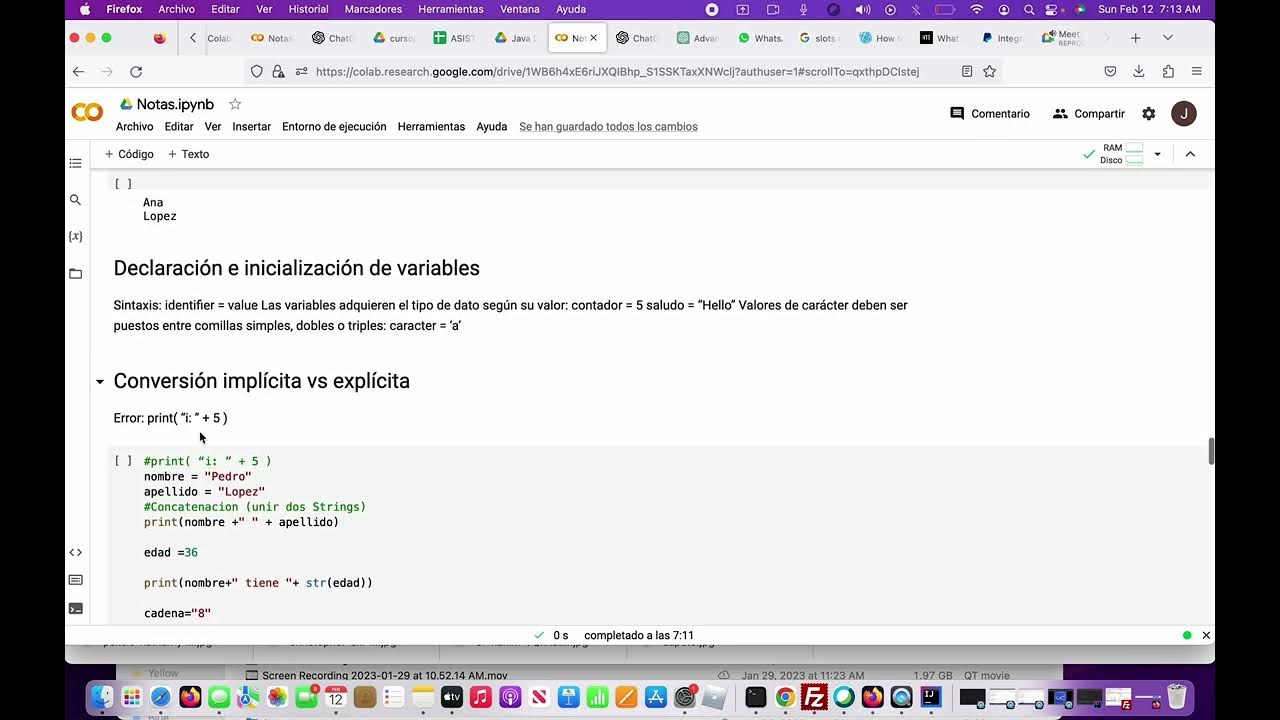Star the Notas.ipynb notebook
This screenshot has width=1280, height=720.
[235, 104]
